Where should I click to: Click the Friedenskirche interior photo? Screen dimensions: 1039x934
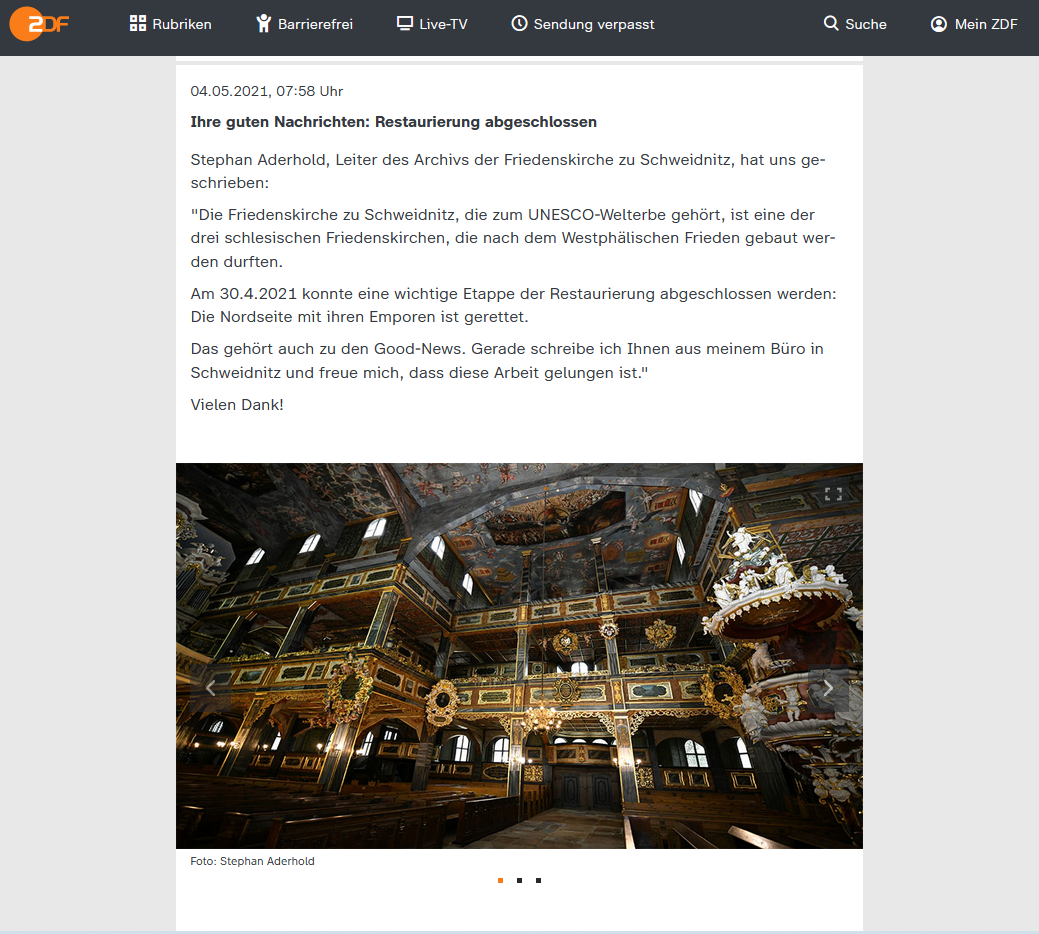pyautogui.click(x=519, y=656)
